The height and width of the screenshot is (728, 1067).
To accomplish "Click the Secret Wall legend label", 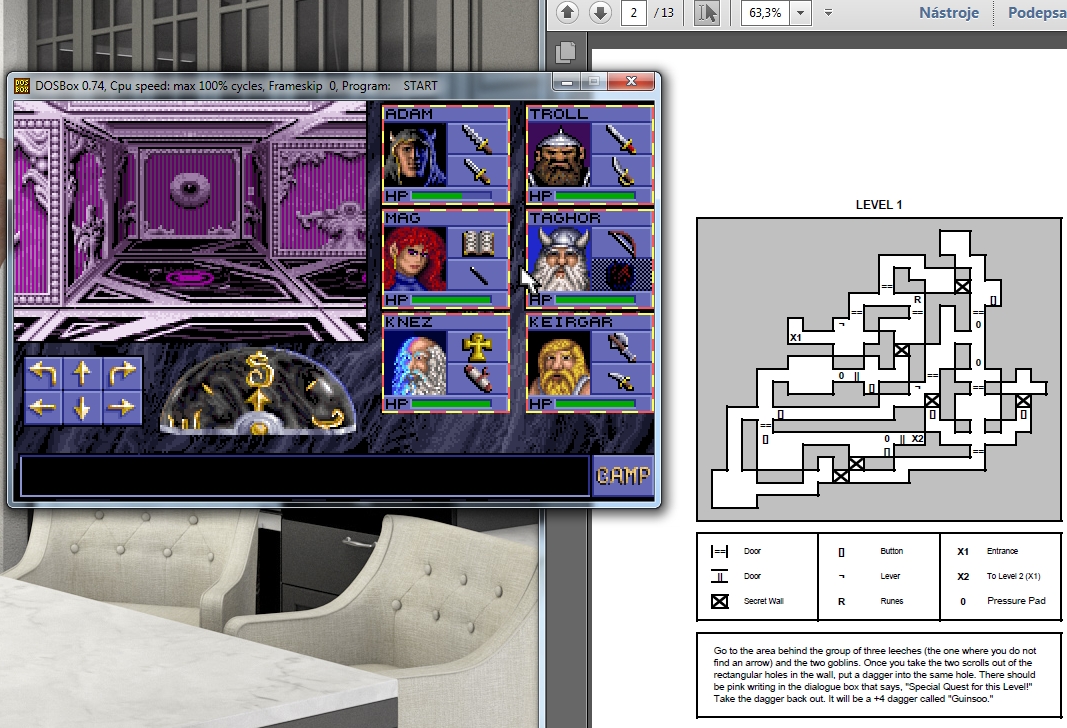I will pos(764,601).
